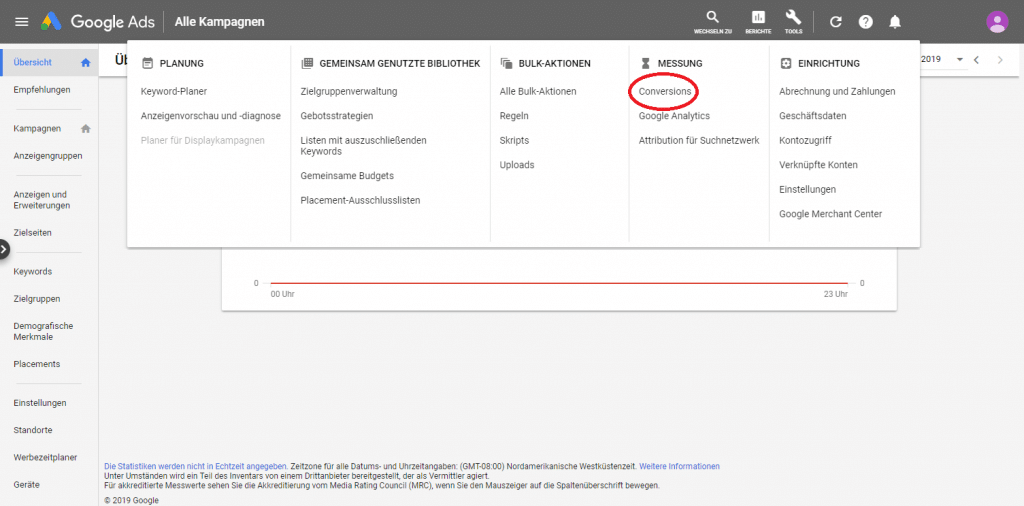
Task: Open the date range dropdown arrow
Action: [959, 59]
